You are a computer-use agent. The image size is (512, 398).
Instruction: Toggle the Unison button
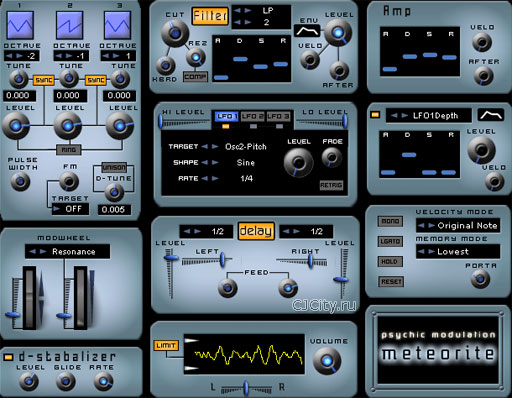tap(114, 167)
